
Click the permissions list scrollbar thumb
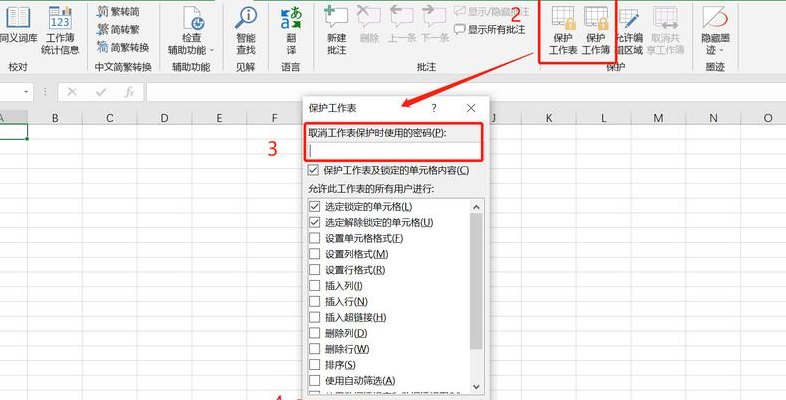pos(476,281)
